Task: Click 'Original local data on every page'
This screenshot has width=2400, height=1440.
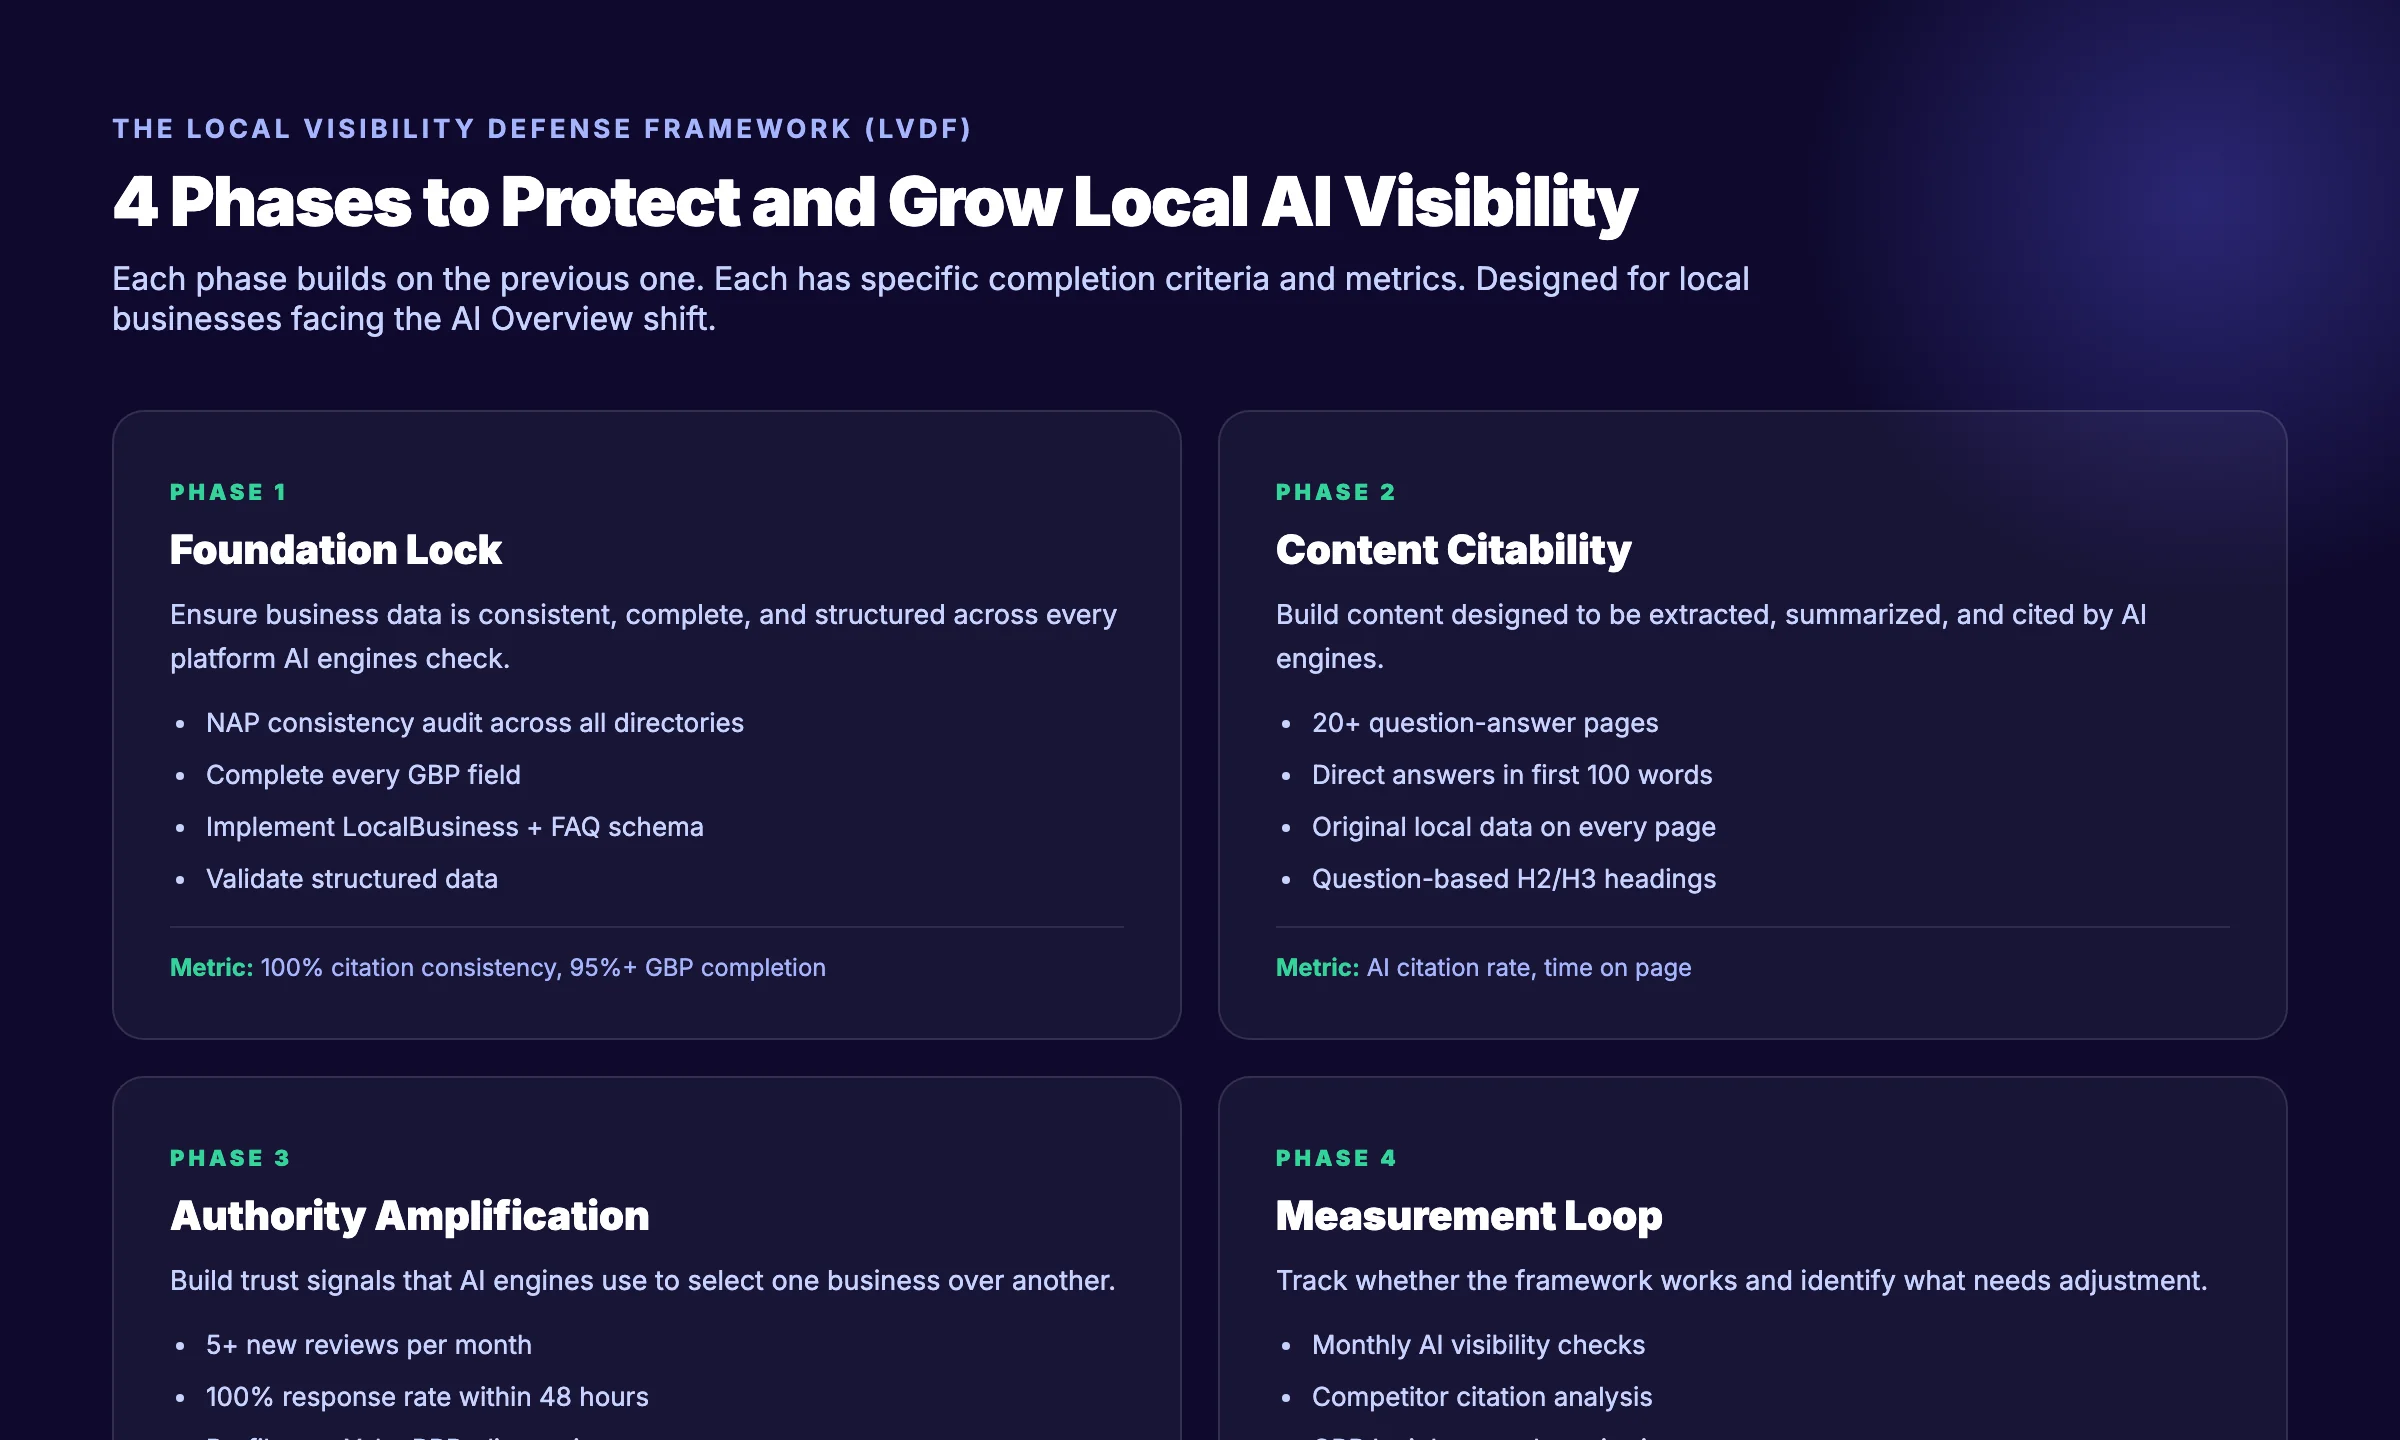Action: 1514,827
